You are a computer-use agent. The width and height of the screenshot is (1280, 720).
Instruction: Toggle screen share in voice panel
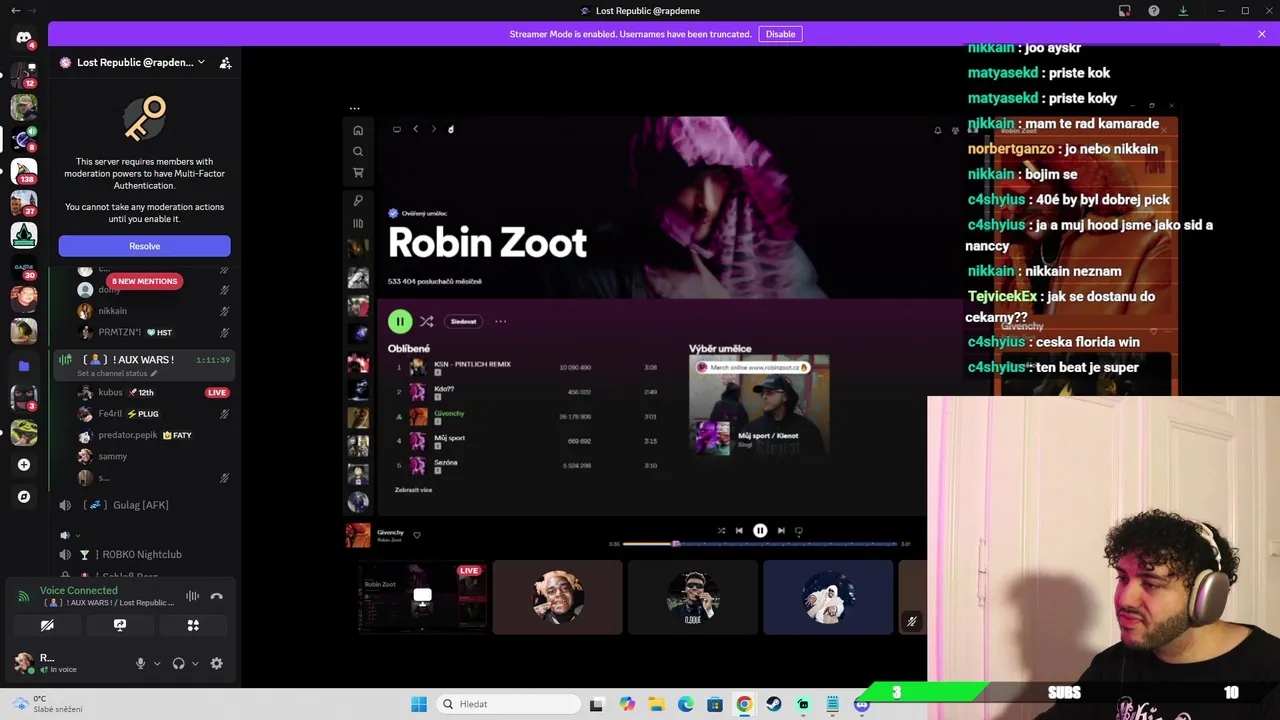pos(120,625)
